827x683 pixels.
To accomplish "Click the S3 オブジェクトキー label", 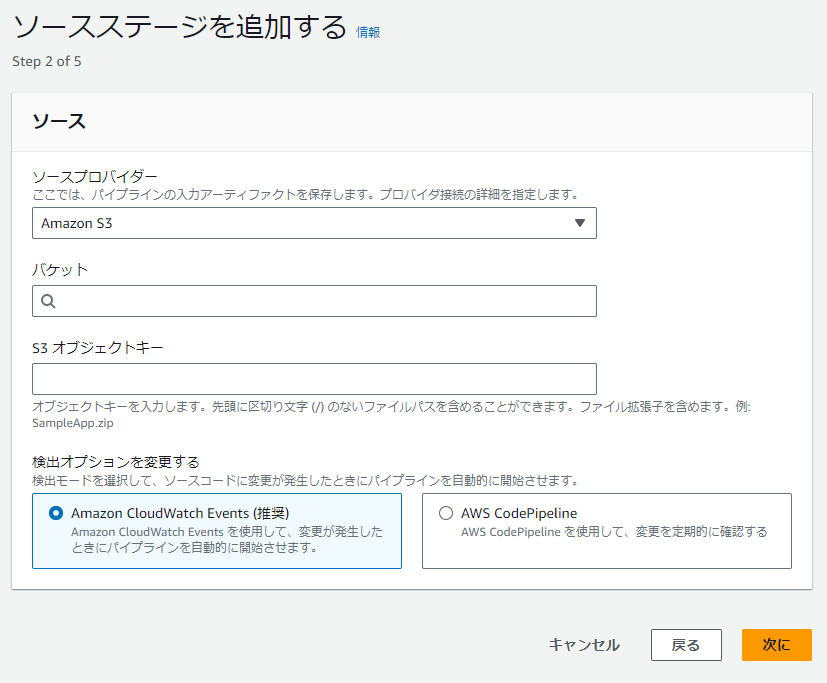I will 98,348.
